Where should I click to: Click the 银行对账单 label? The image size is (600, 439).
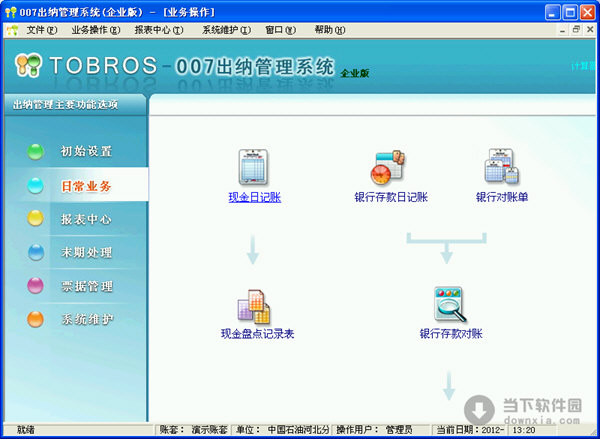[502, 197]
